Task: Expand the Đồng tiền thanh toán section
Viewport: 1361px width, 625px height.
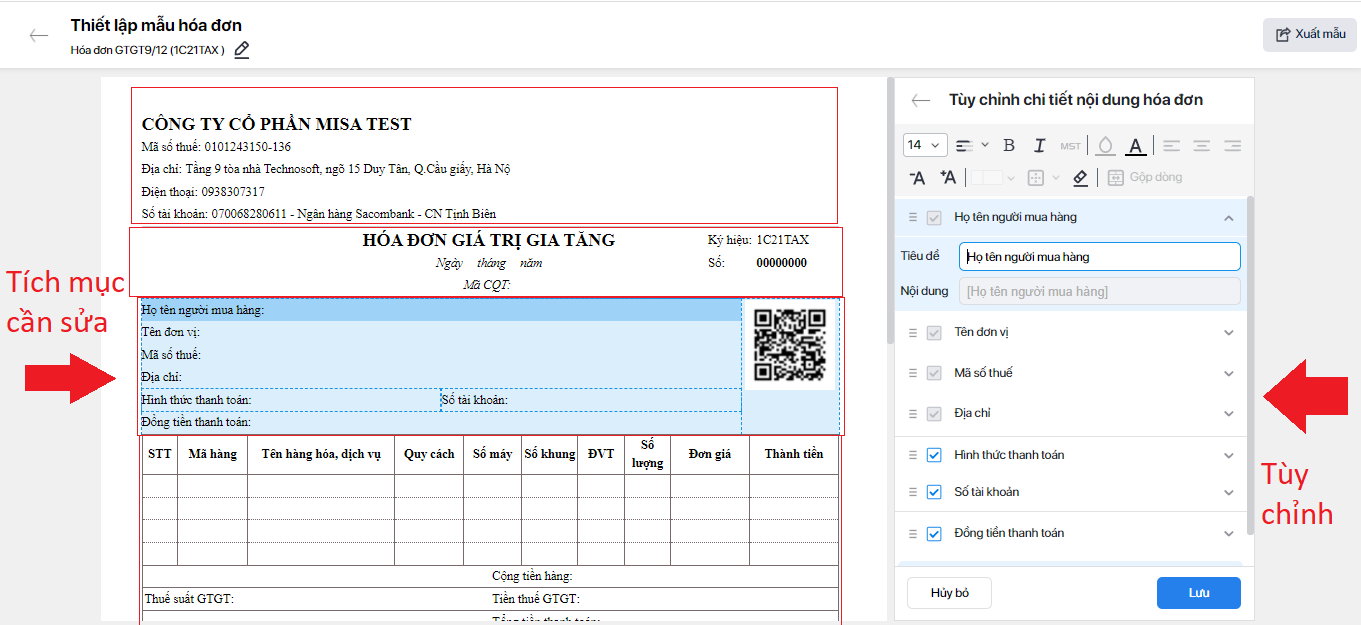Action: (x=1229, y=534)
